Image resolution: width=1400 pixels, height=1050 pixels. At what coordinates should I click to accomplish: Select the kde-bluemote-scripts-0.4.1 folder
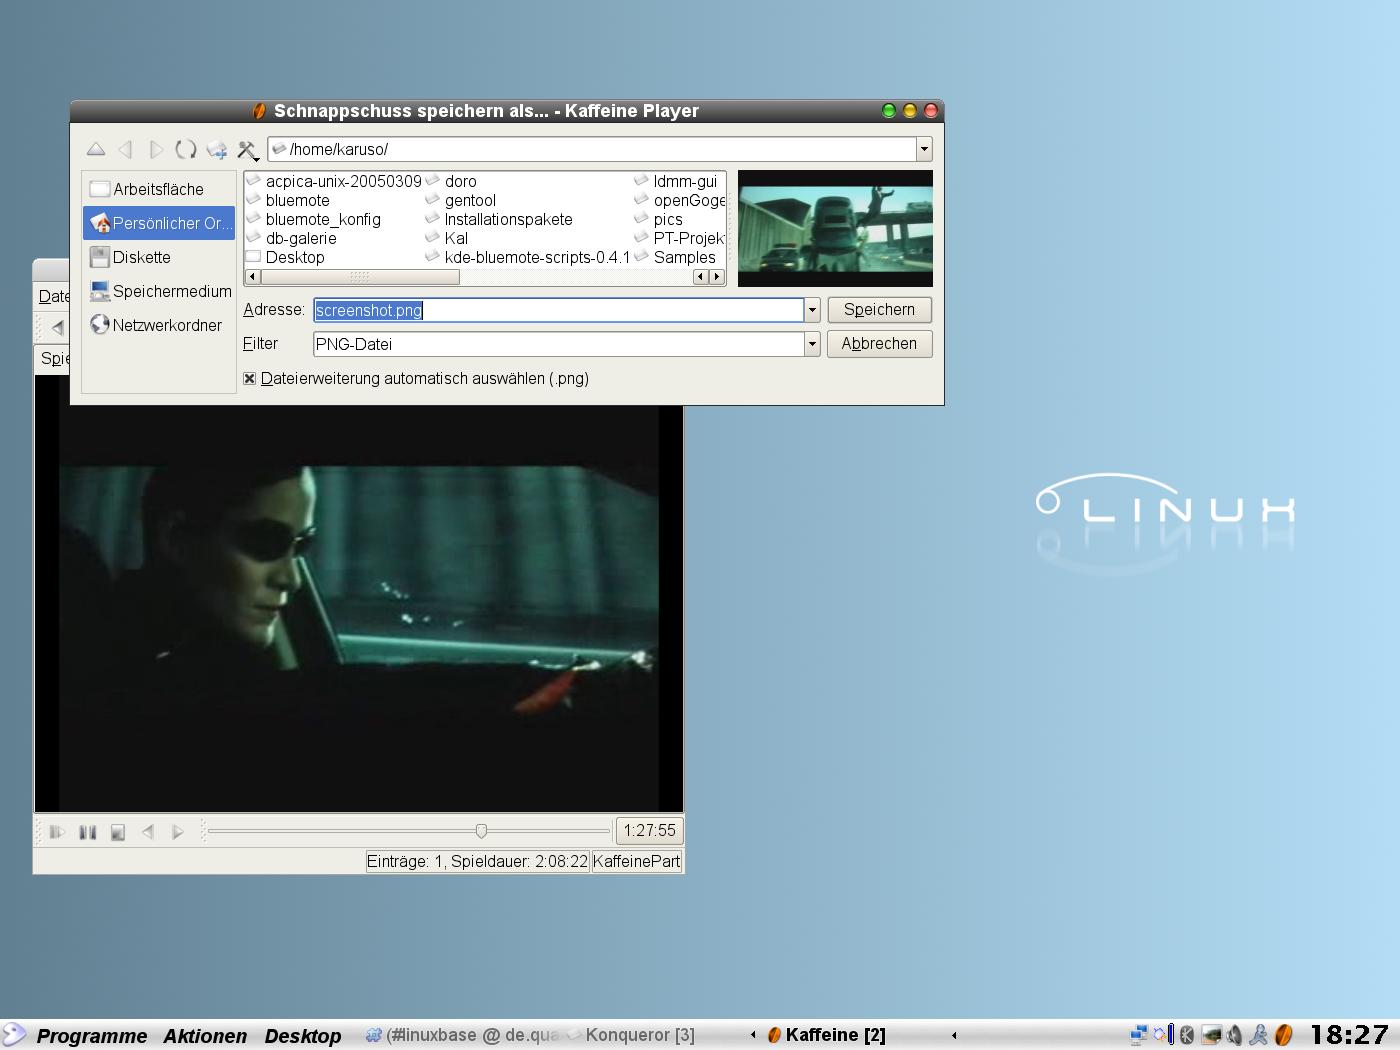pyautogui.click(x=528, y=257)
